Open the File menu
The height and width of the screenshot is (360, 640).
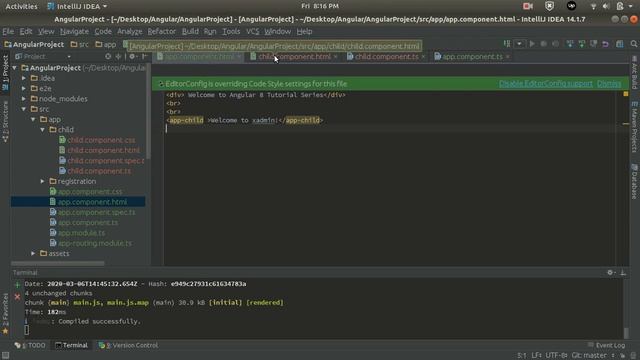click(x=8, y=31)
